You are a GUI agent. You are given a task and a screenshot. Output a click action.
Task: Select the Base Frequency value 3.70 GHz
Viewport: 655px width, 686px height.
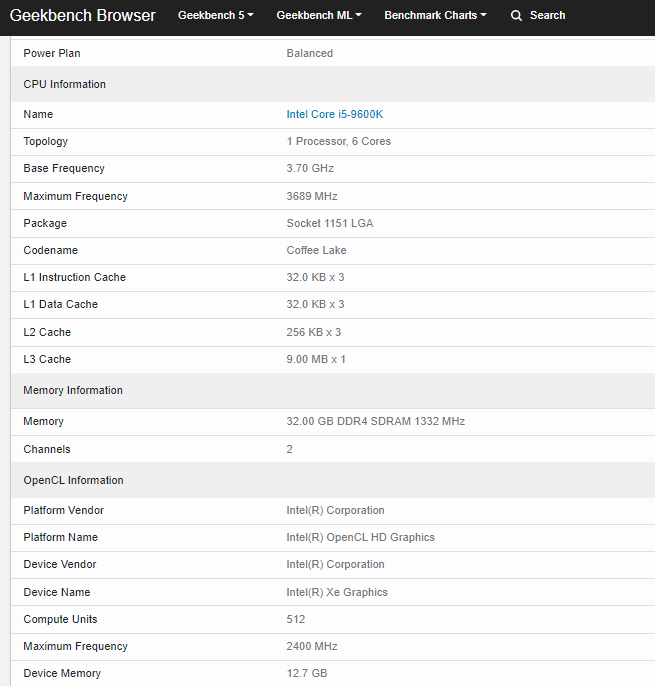click(310, 168)
